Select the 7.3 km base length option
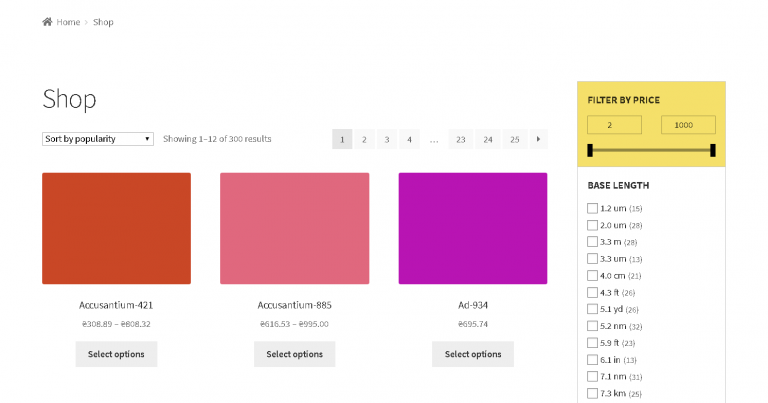The image size is (768, 403). pyautogui.click(x=592, y=393)
